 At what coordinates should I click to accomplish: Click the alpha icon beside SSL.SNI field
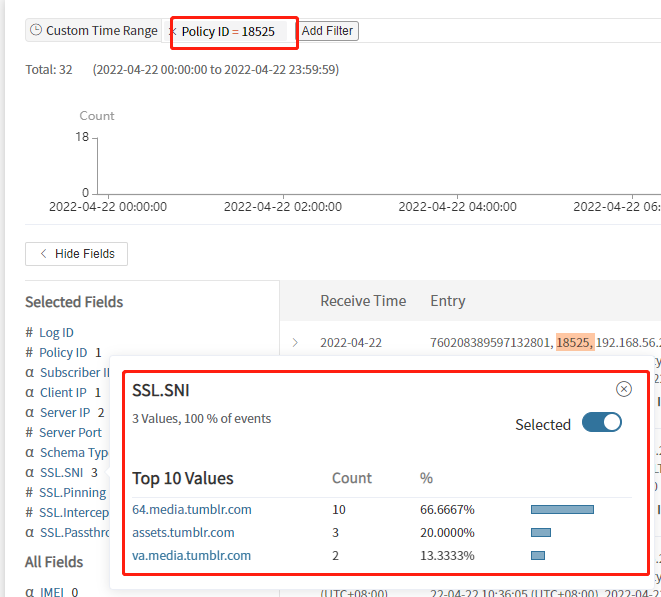click(29, 472)
